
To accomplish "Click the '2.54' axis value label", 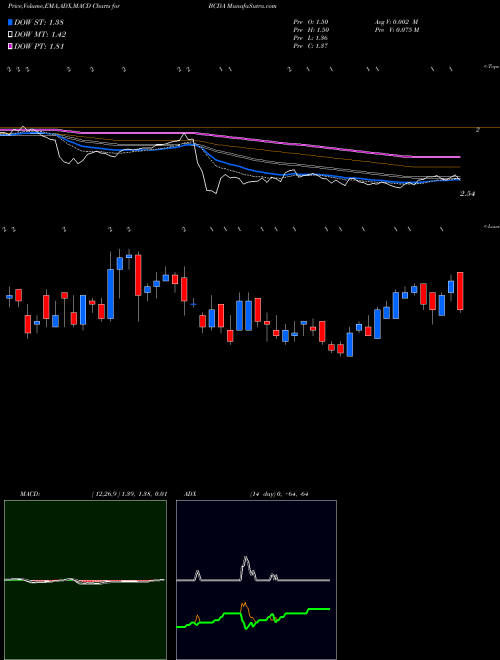I will point(467,194).
